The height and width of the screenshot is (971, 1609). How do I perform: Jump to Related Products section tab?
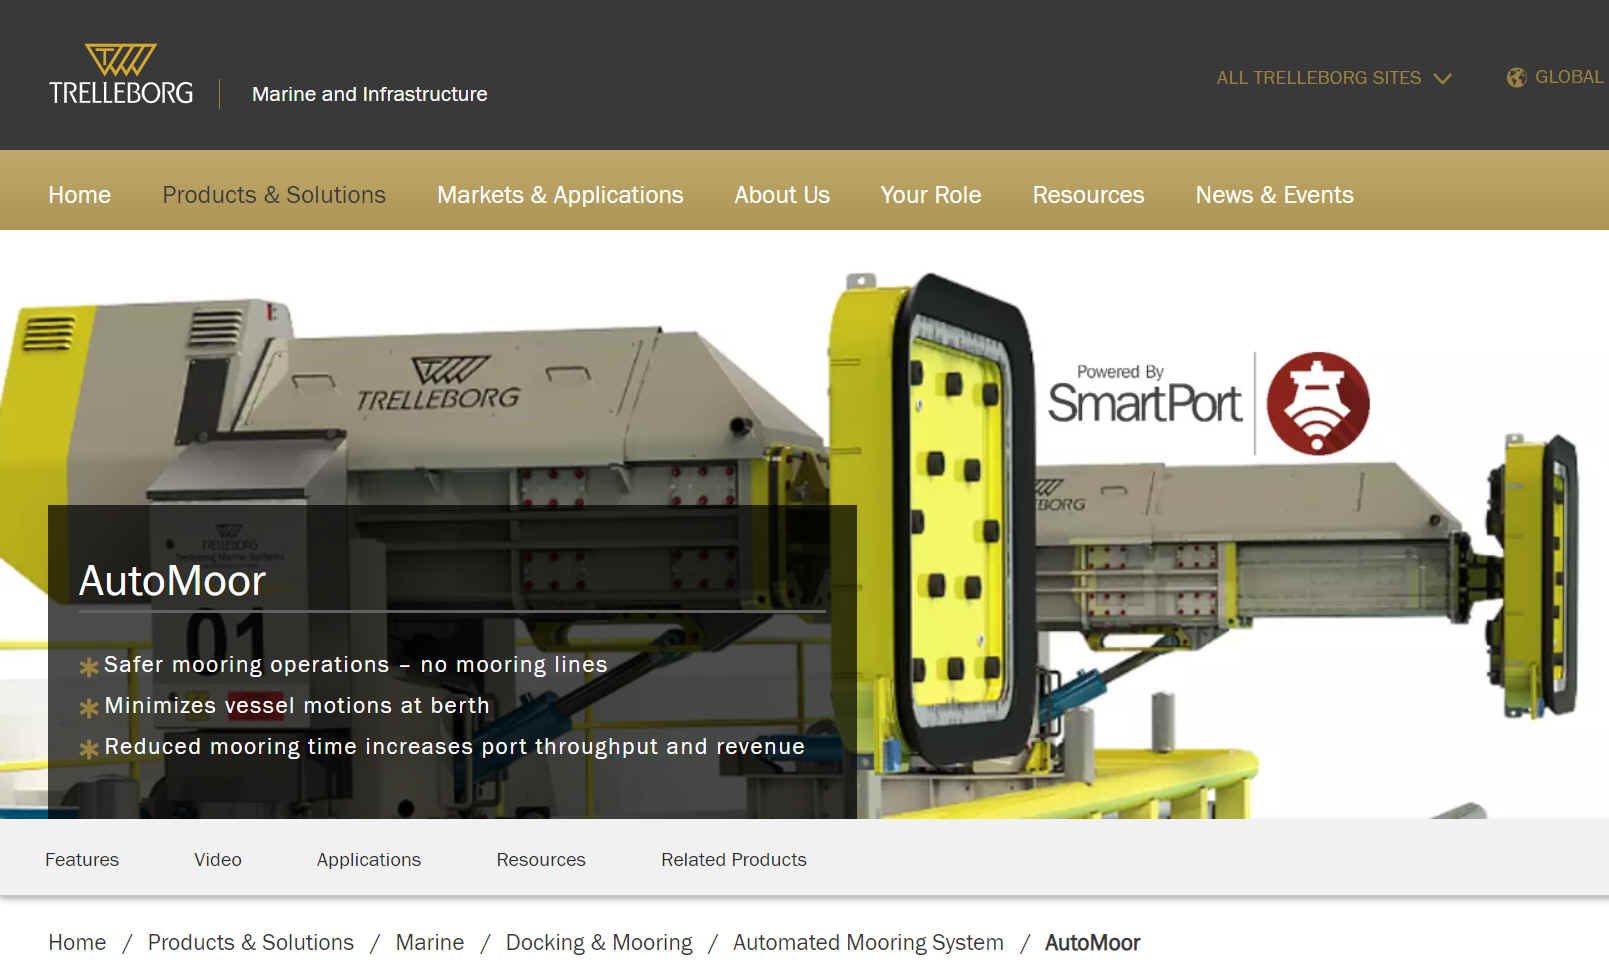pyautogui.click(x=734, y=860)
